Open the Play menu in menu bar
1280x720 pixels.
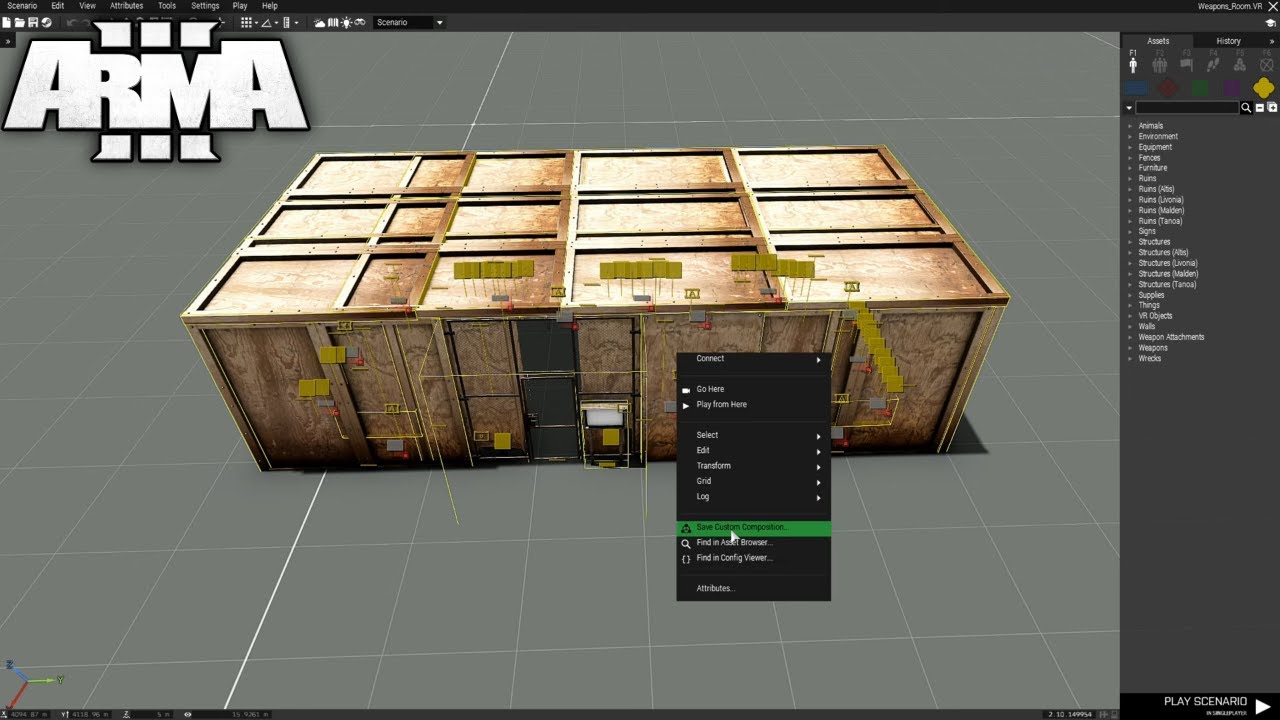point(240,6)
